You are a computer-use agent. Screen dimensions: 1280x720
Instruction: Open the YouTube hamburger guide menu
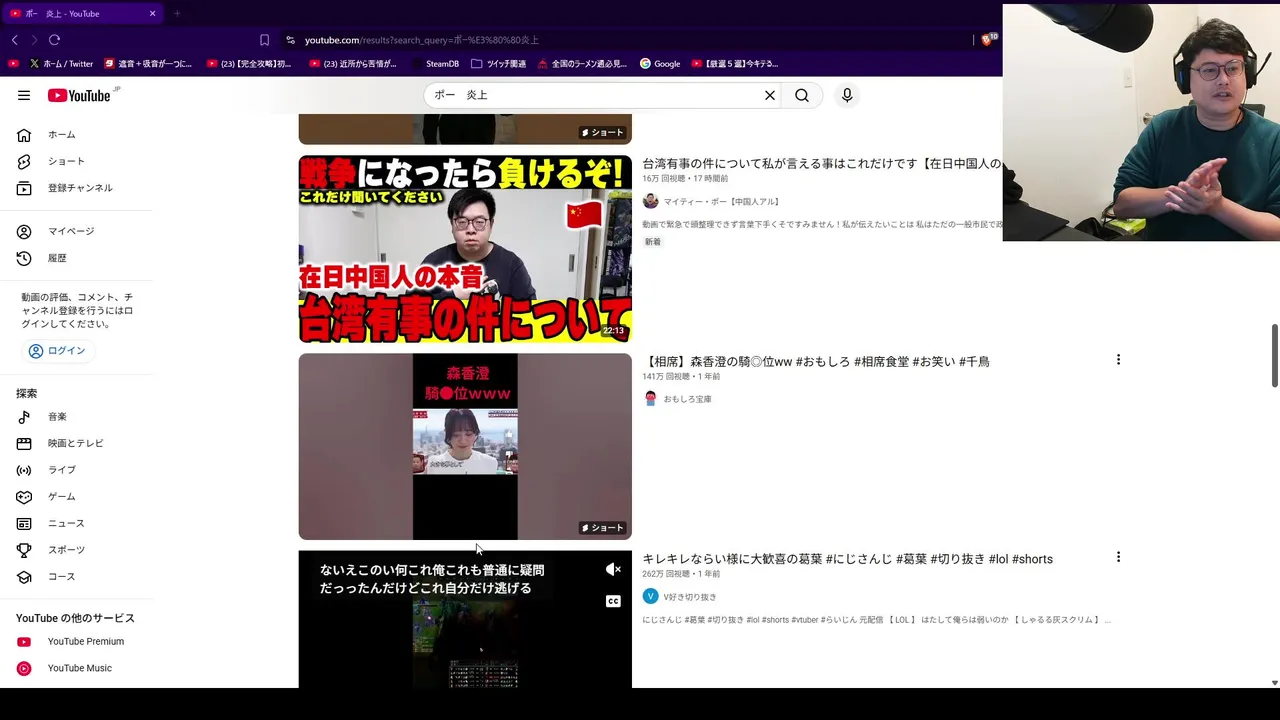pyautogui.click(x=24, y=95)
